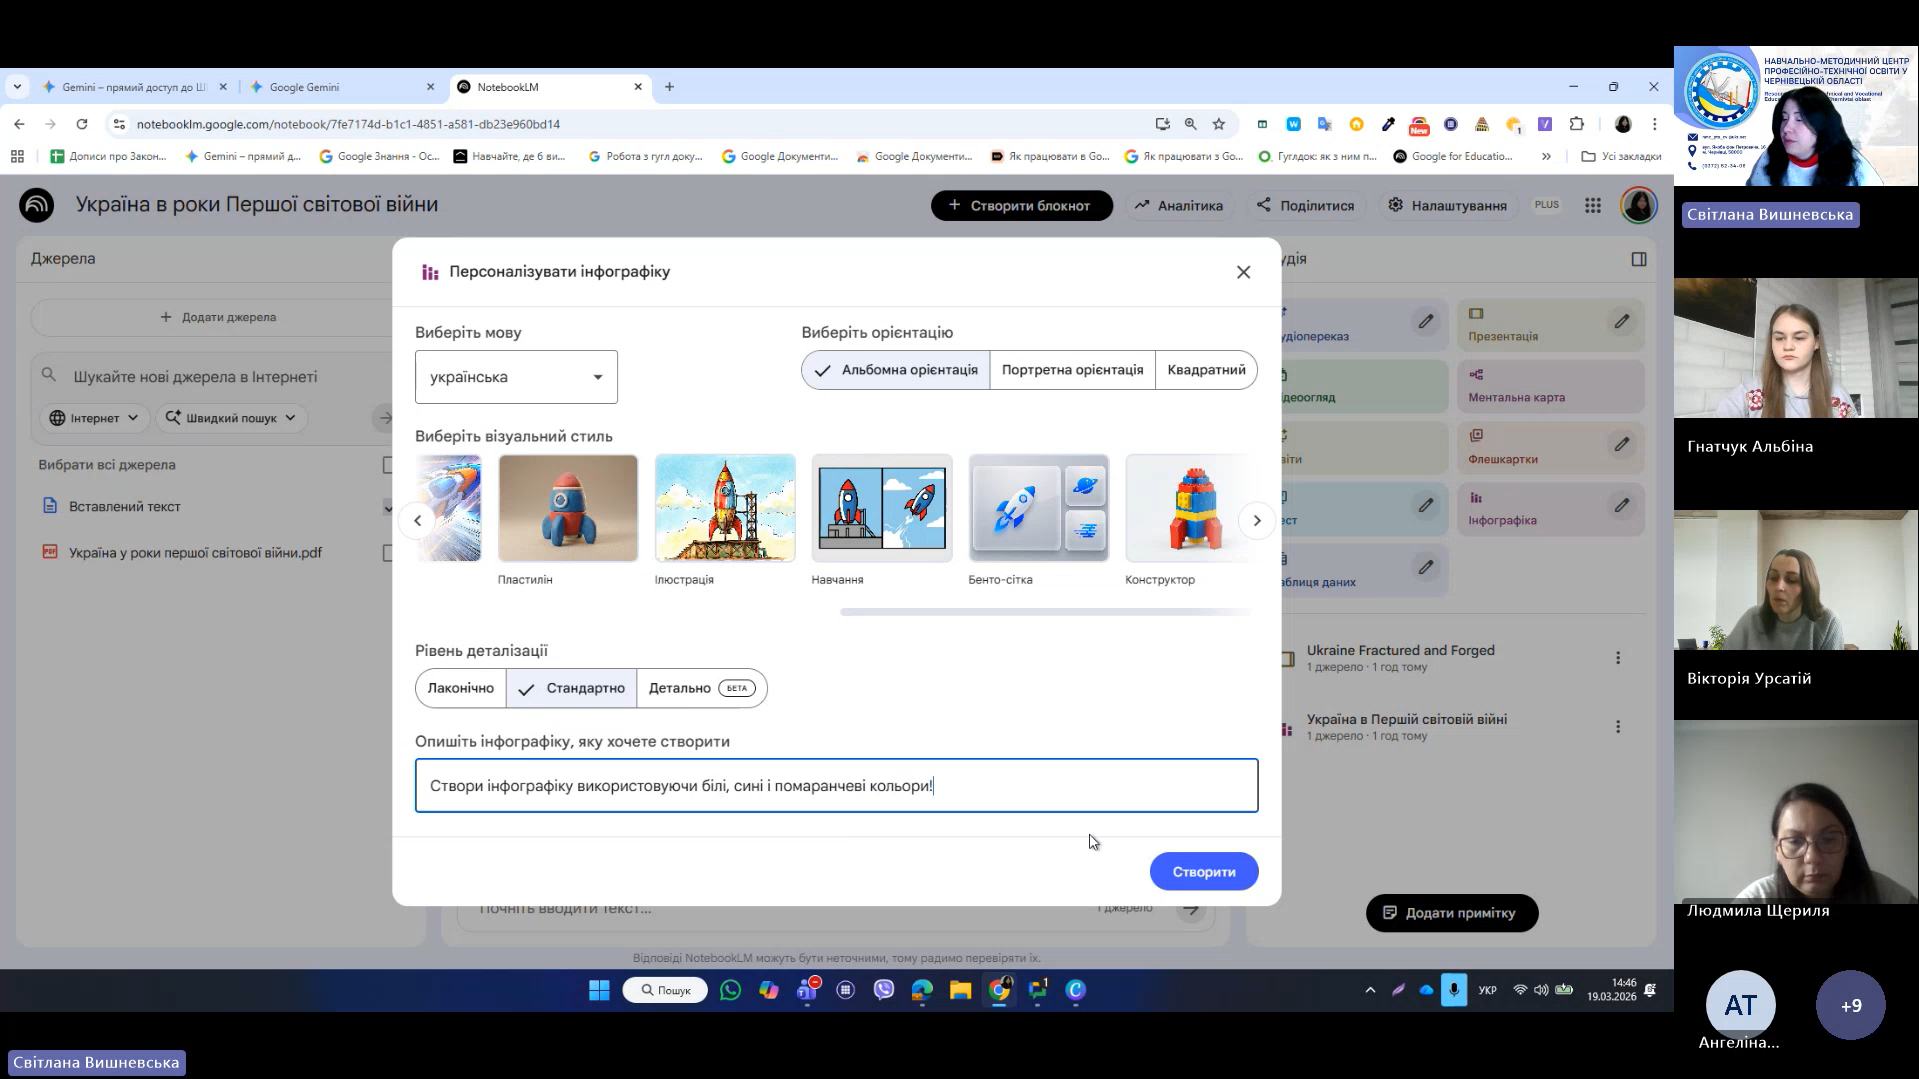This screenshot has height=1079, width=1919.
Task: Open File Explorer from taskbar
Action: 960,990
